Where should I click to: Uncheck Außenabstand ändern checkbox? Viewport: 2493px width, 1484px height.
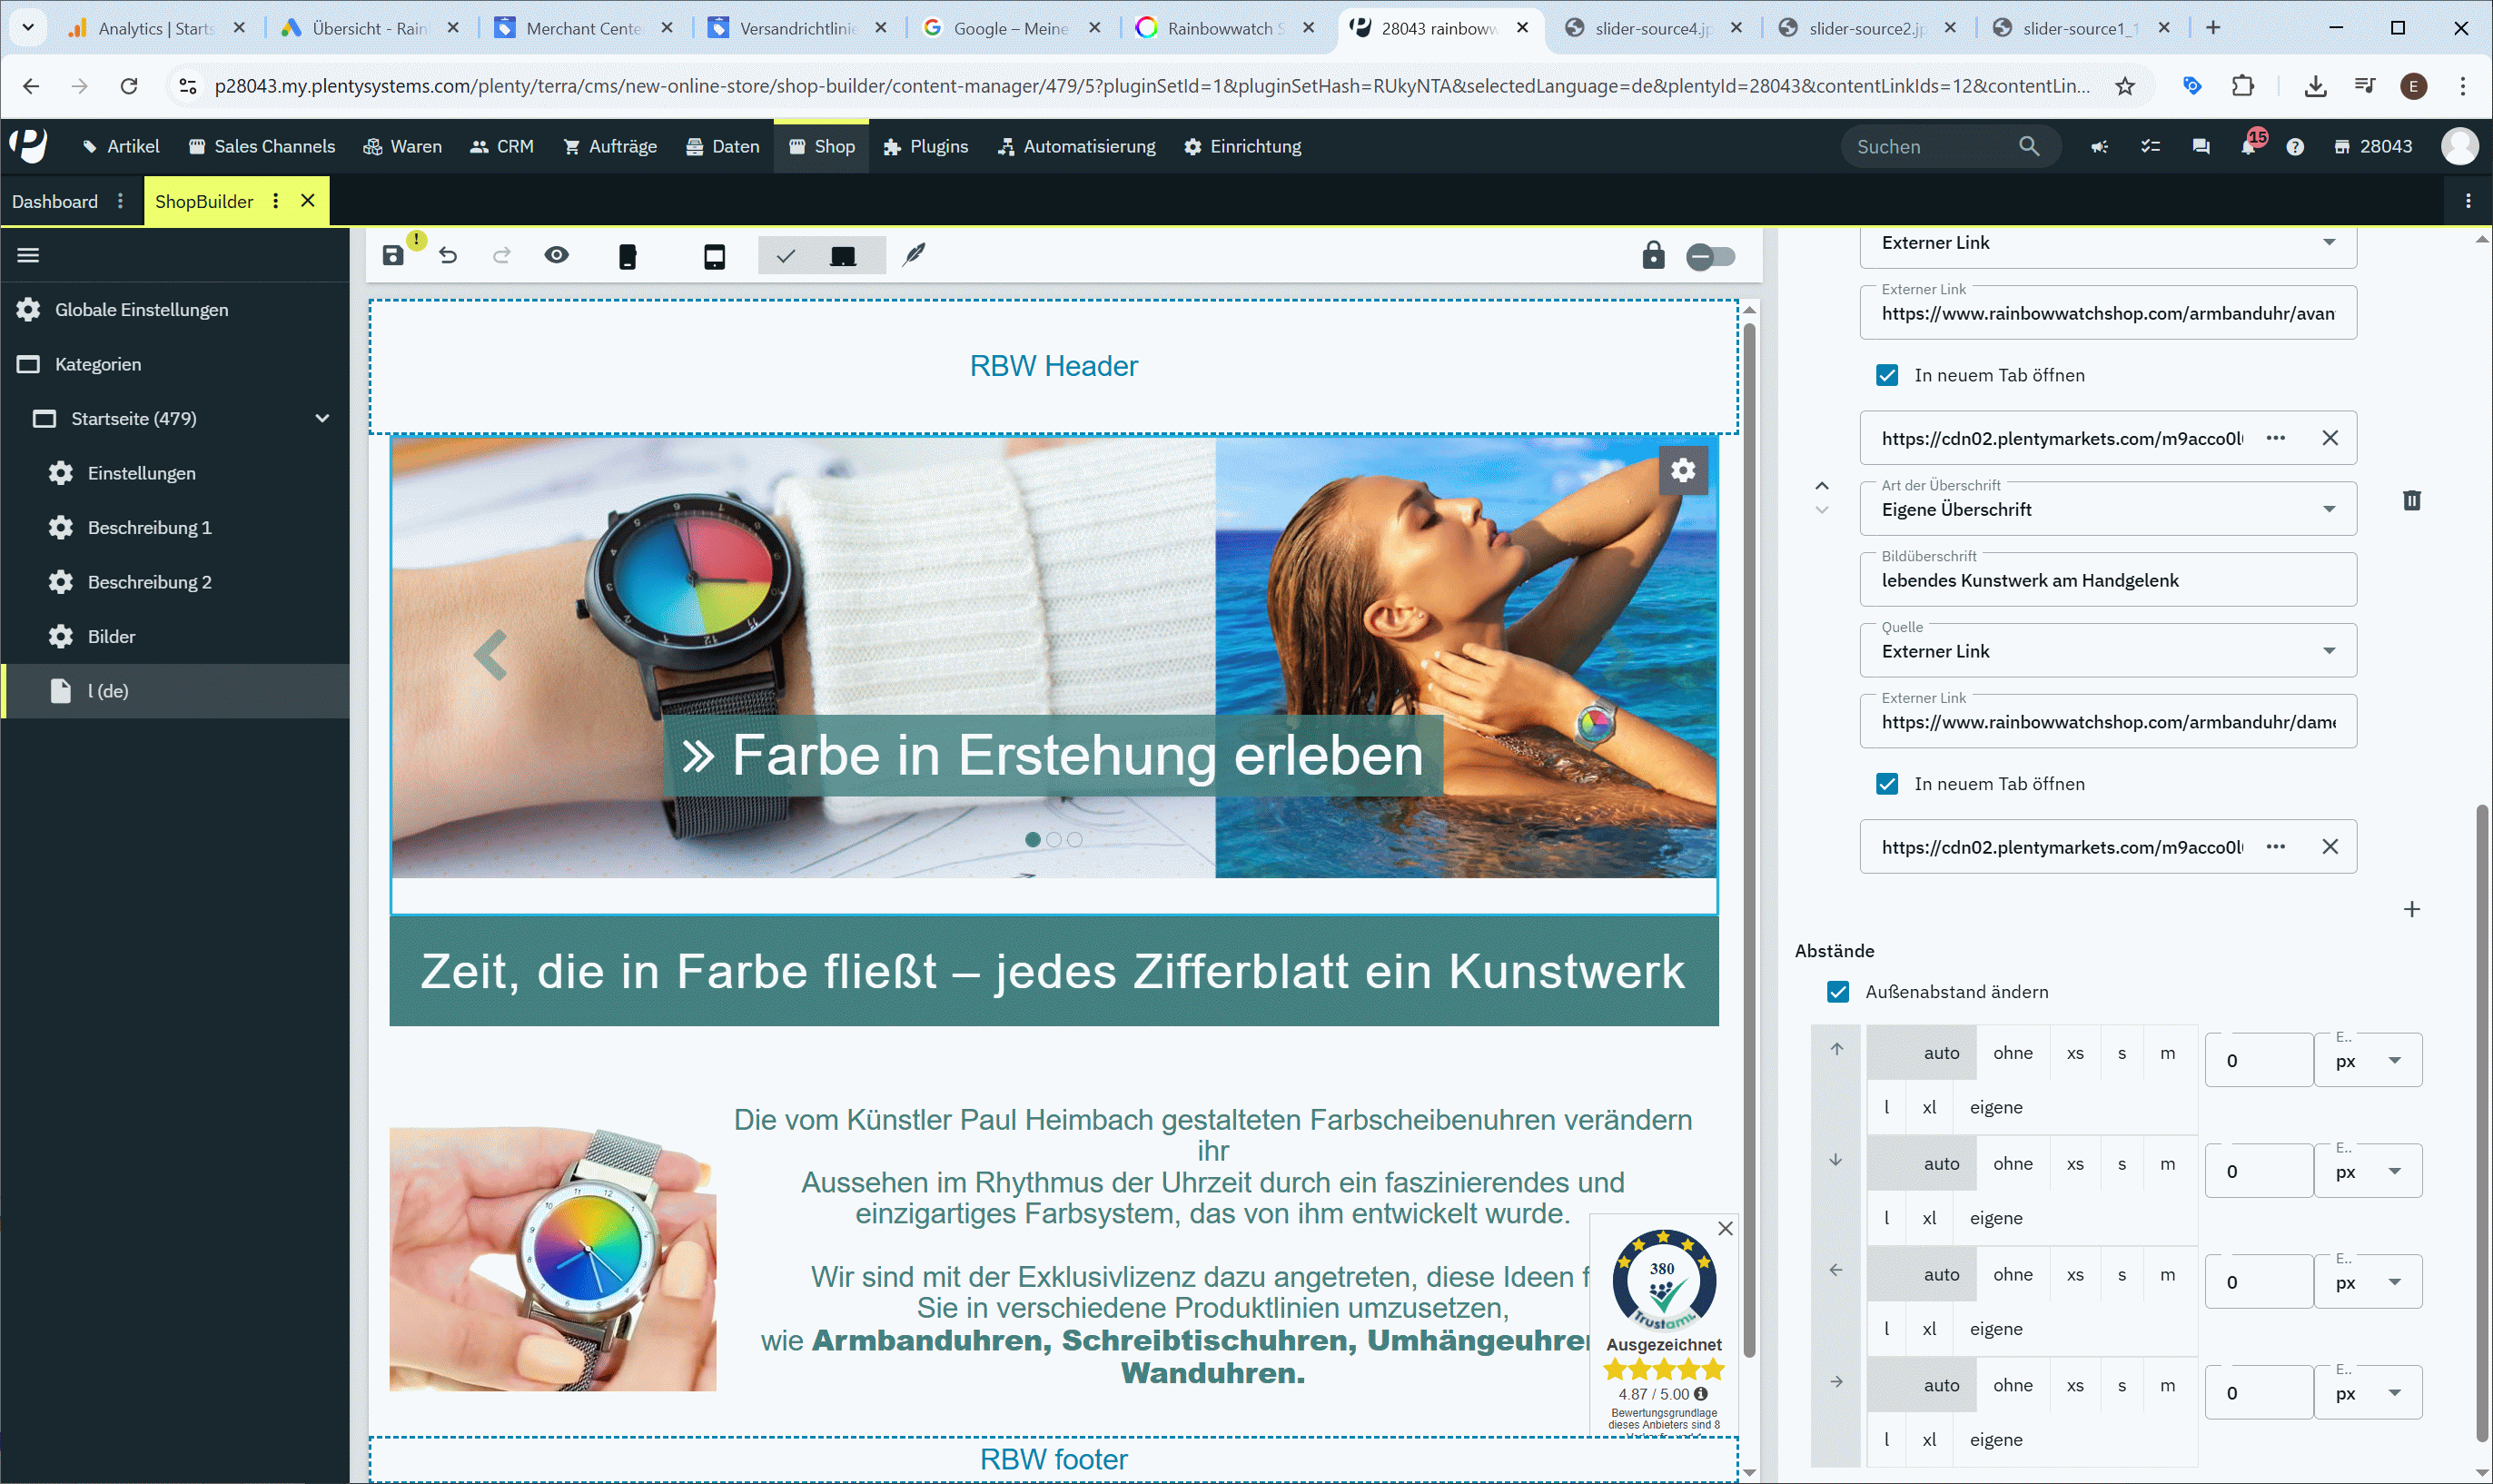pyautogui.click(x=1838, y=991)
